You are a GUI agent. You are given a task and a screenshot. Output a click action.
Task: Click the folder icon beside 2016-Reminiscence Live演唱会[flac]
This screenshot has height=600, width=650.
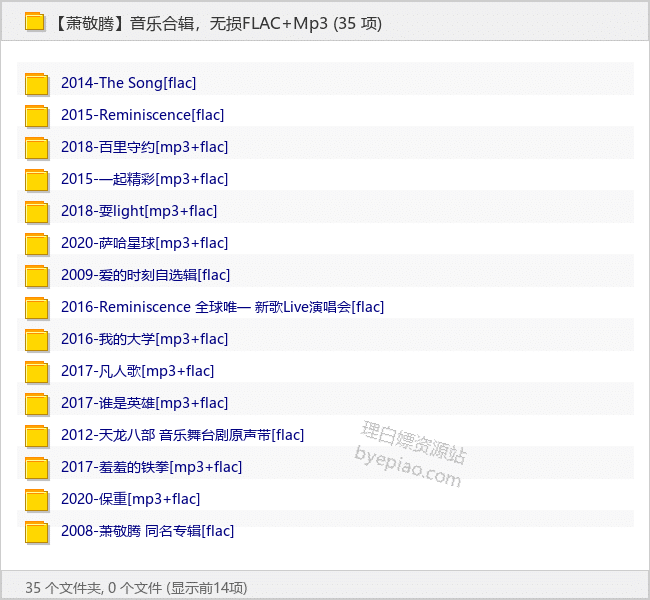pyautogui.click(x=37, y=309)
